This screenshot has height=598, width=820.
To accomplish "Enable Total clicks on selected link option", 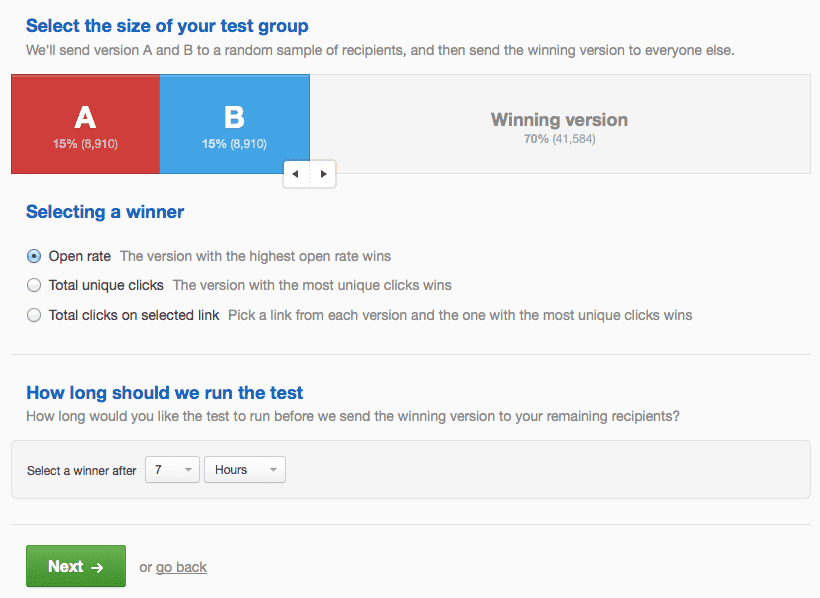I will point(33,314).
